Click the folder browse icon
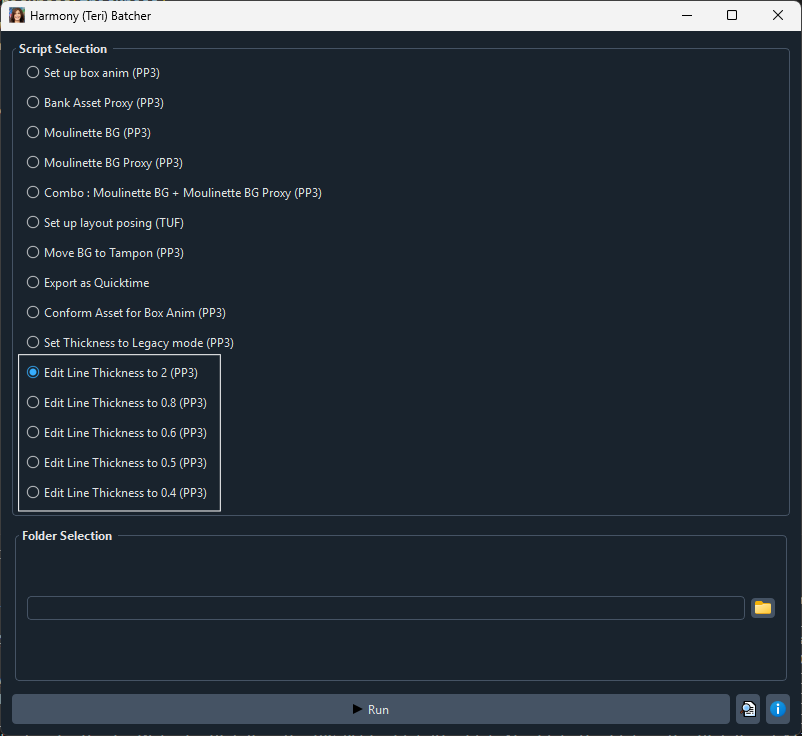Screen dimensions: 802x736 [763, 608]
